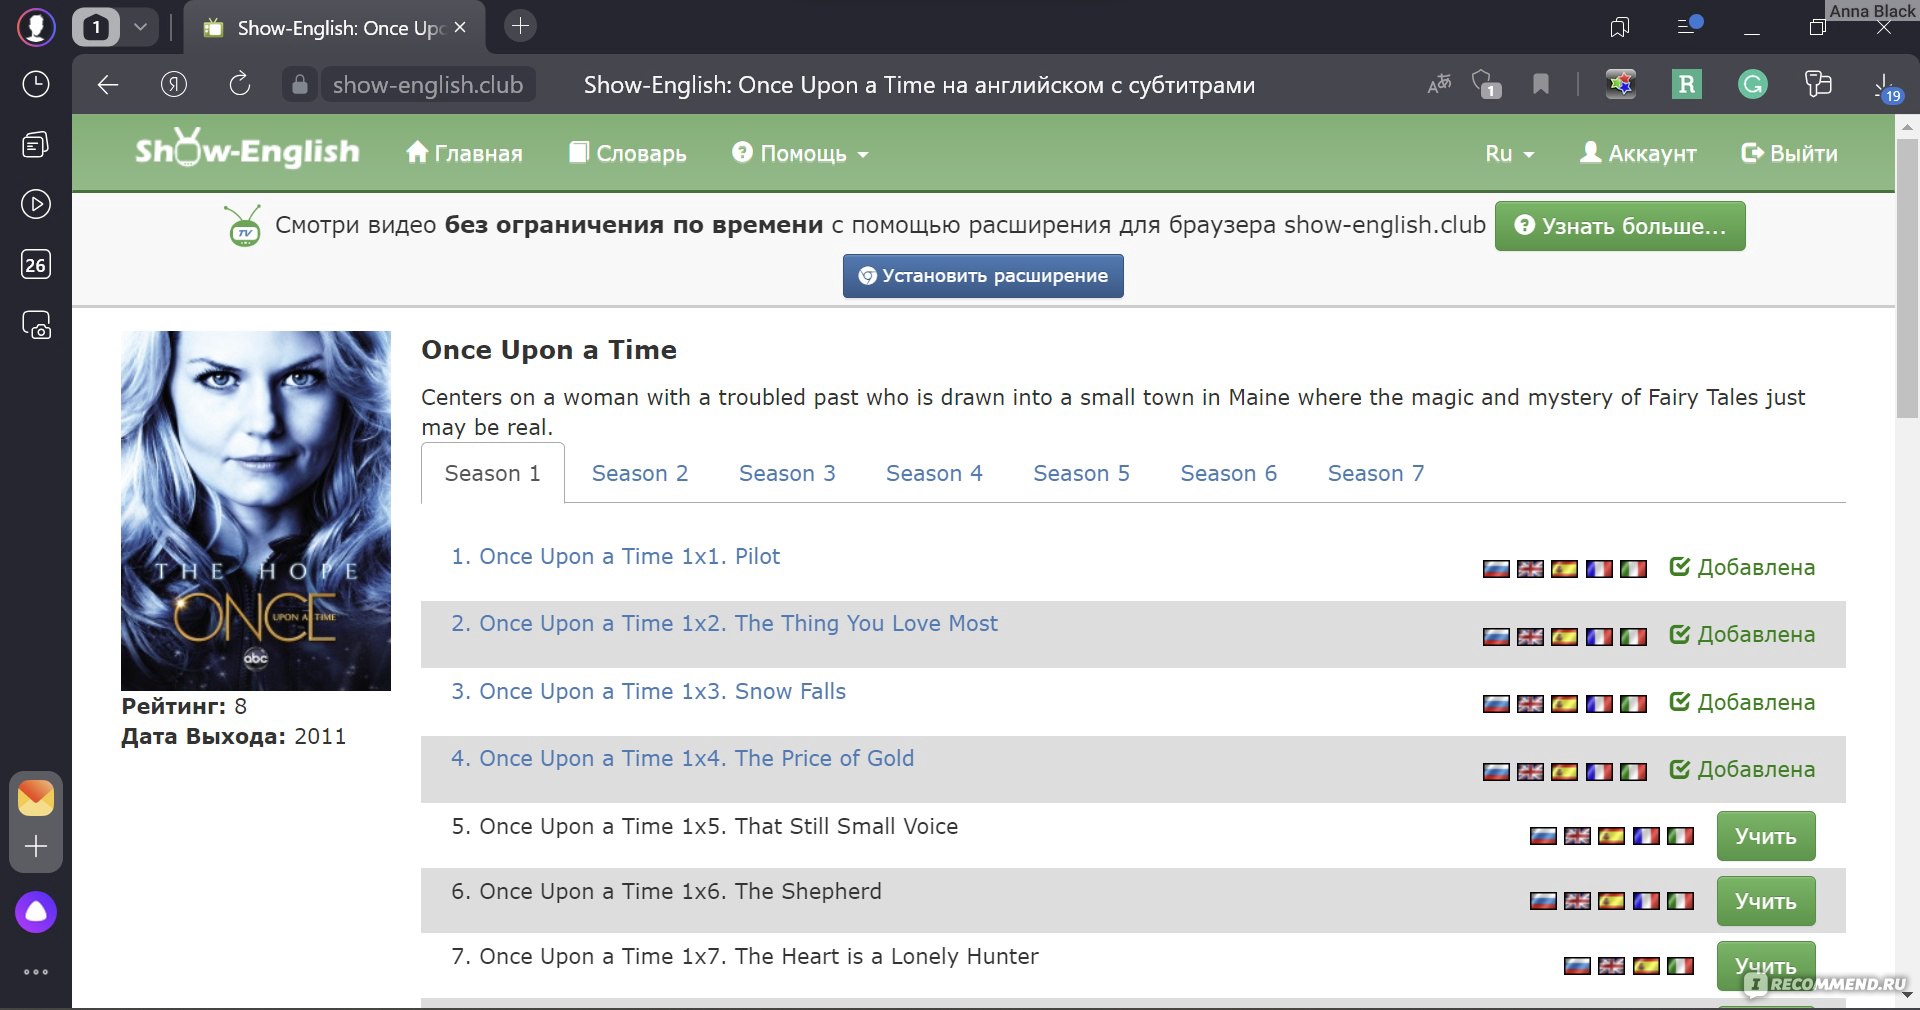Click the sidebar icon labeled 26

pos(36,265)
